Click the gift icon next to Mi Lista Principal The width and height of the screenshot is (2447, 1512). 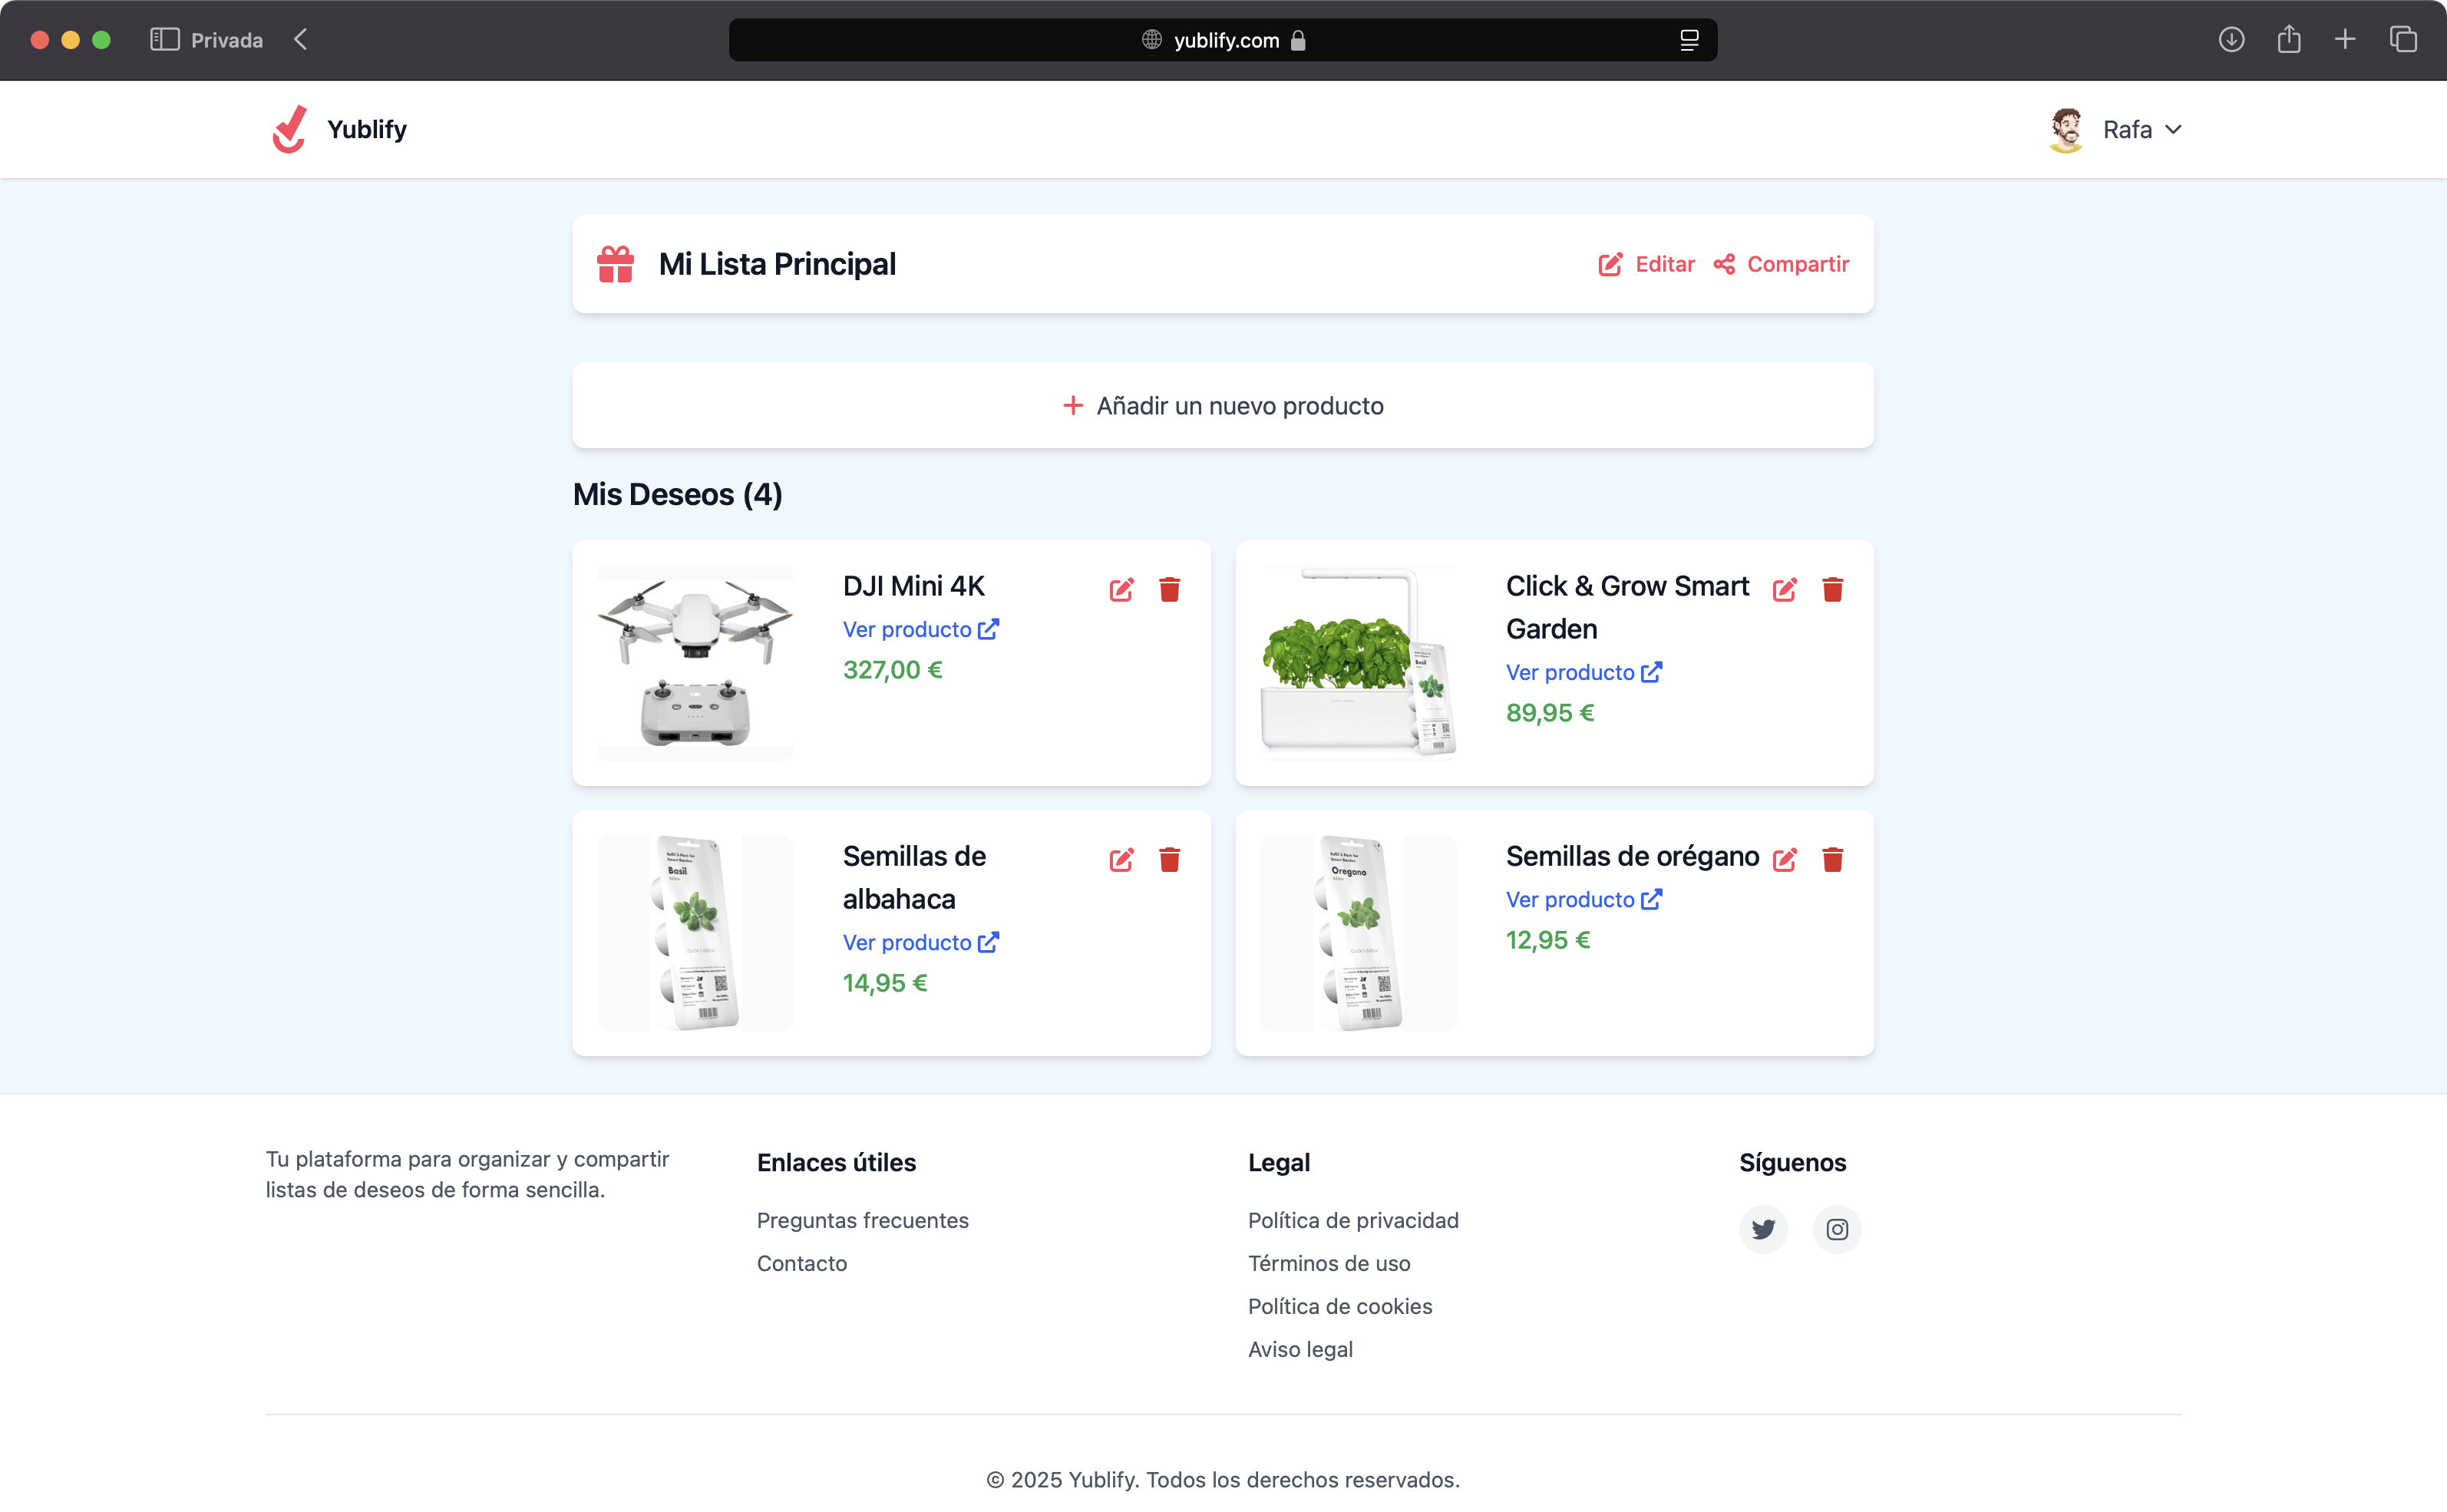click(x=614, y=264)
